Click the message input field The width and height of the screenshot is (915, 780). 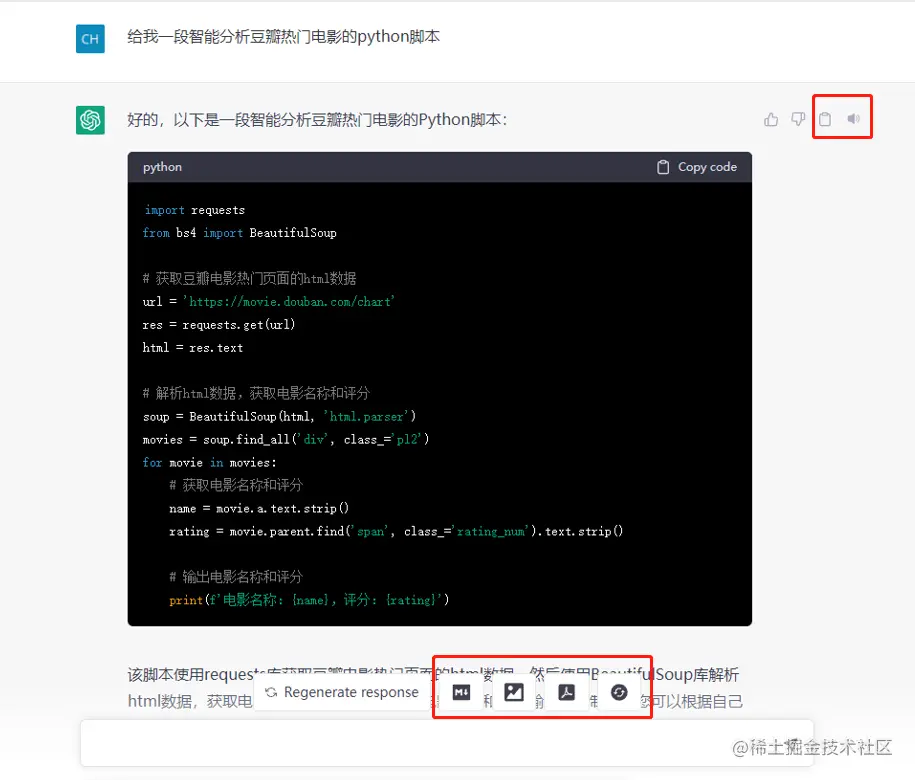click(x=446, y=743)
